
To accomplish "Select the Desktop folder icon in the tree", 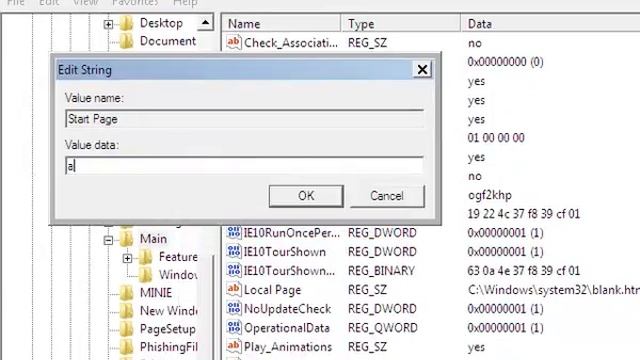I will 127,23.
